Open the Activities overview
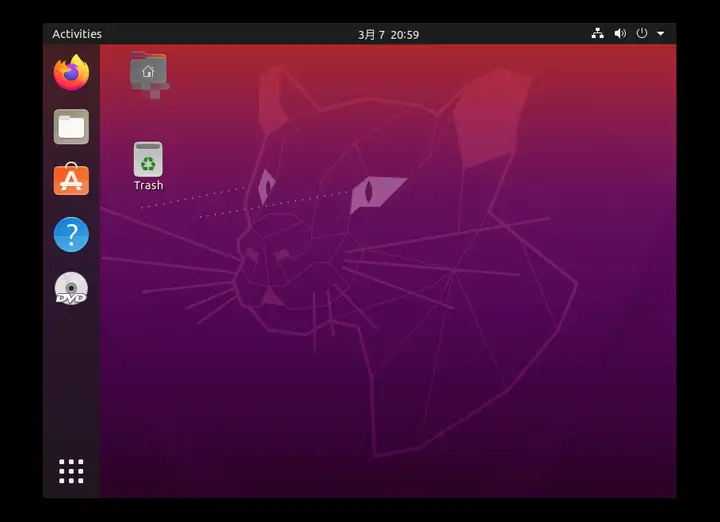 pos(77,34)
